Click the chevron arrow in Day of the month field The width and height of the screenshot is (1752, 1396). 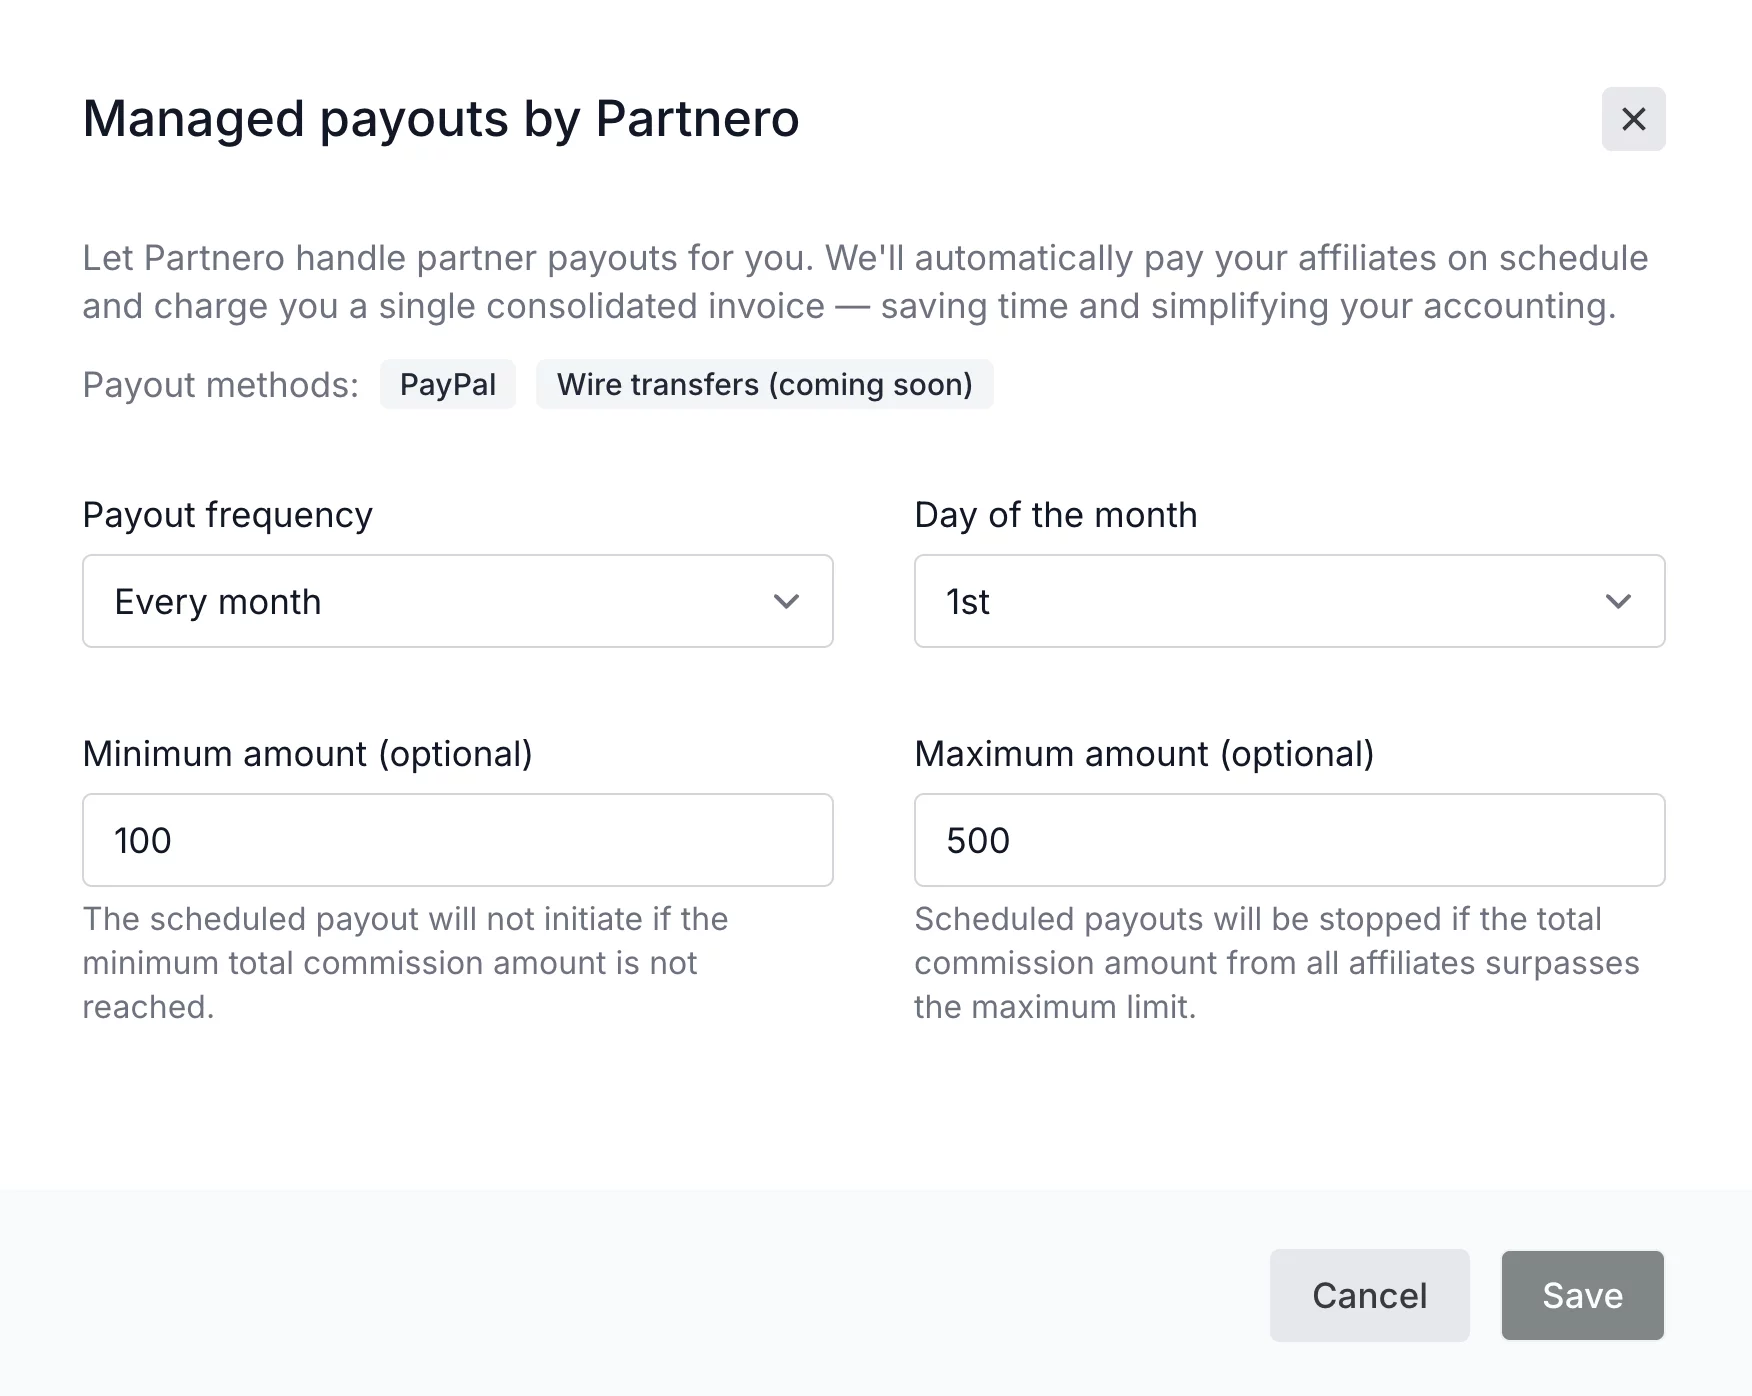[1618, 601]
